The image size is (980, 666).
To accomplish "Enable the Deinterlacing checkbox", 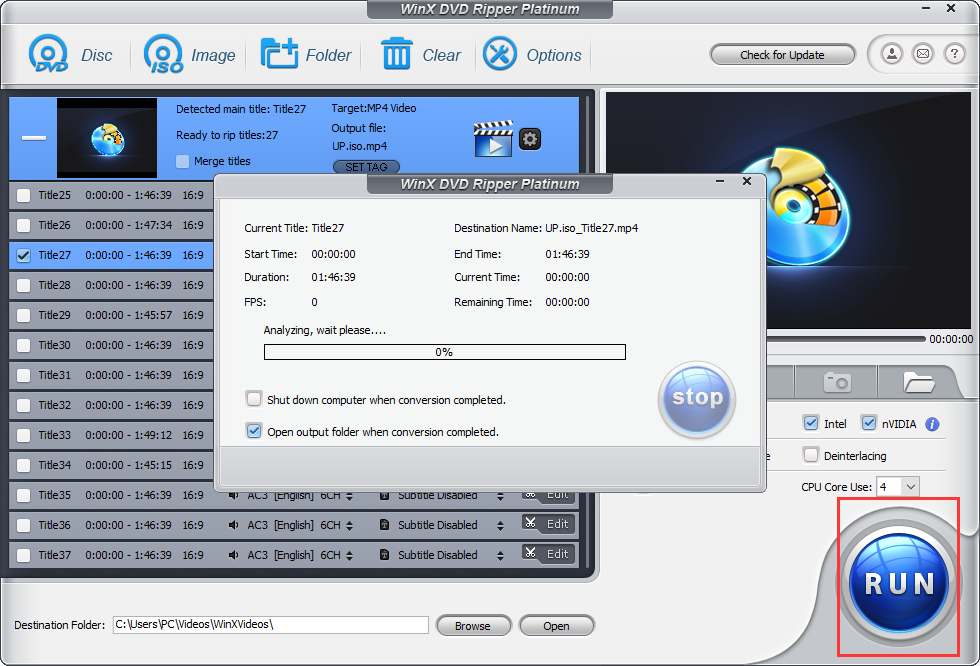I will (x=811, y=455).
